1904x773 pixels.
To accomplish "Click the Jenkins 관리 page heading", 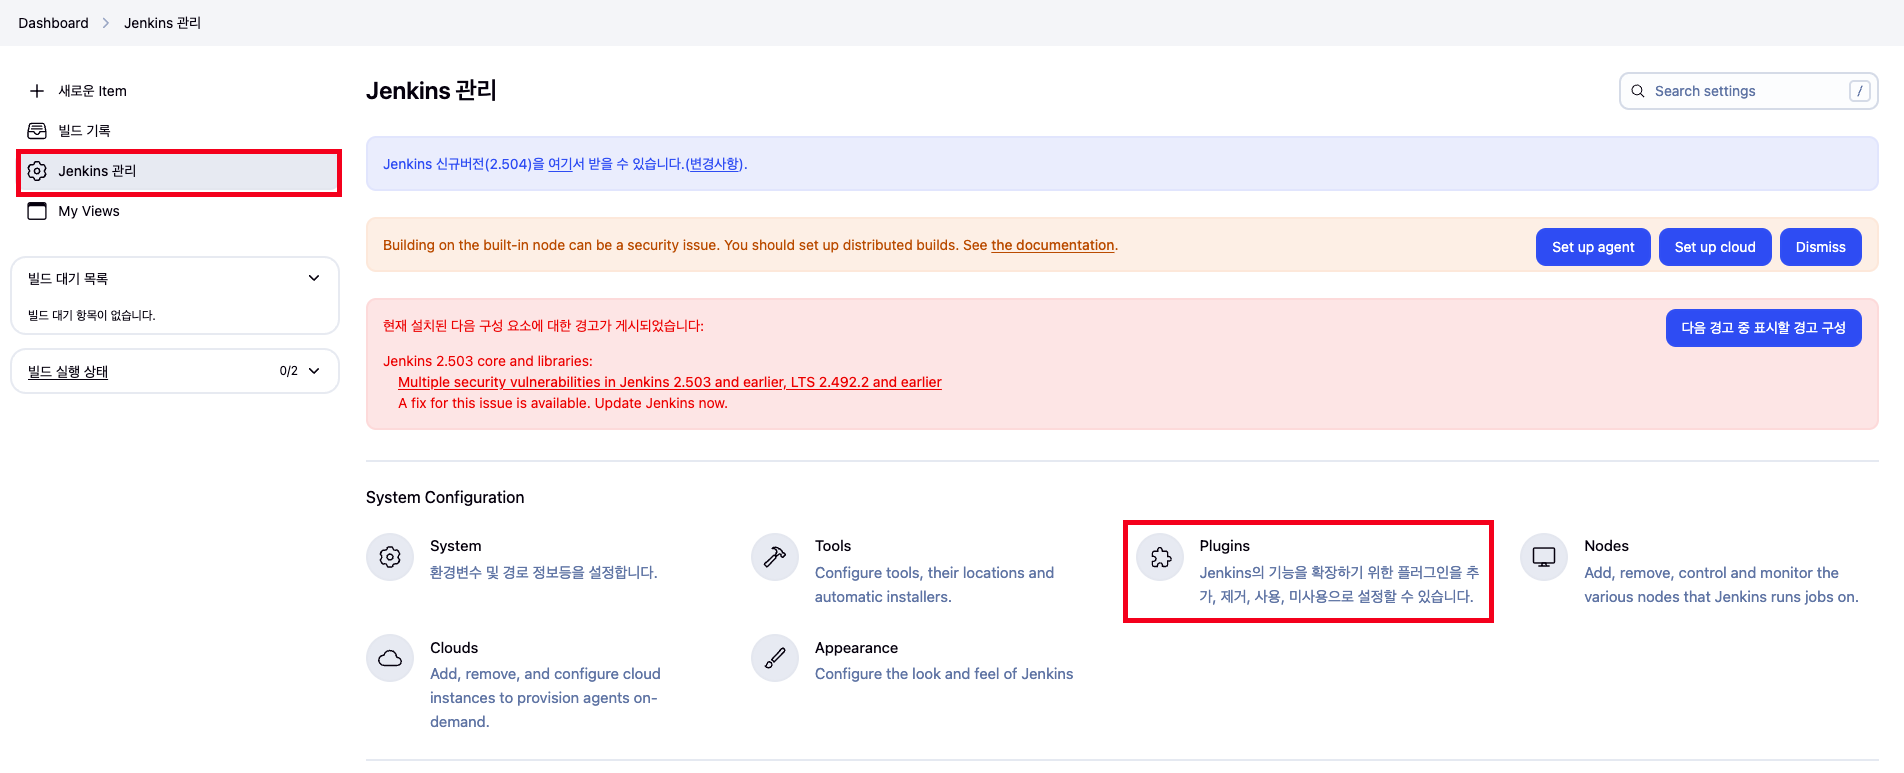I will (x=431, y=91).
